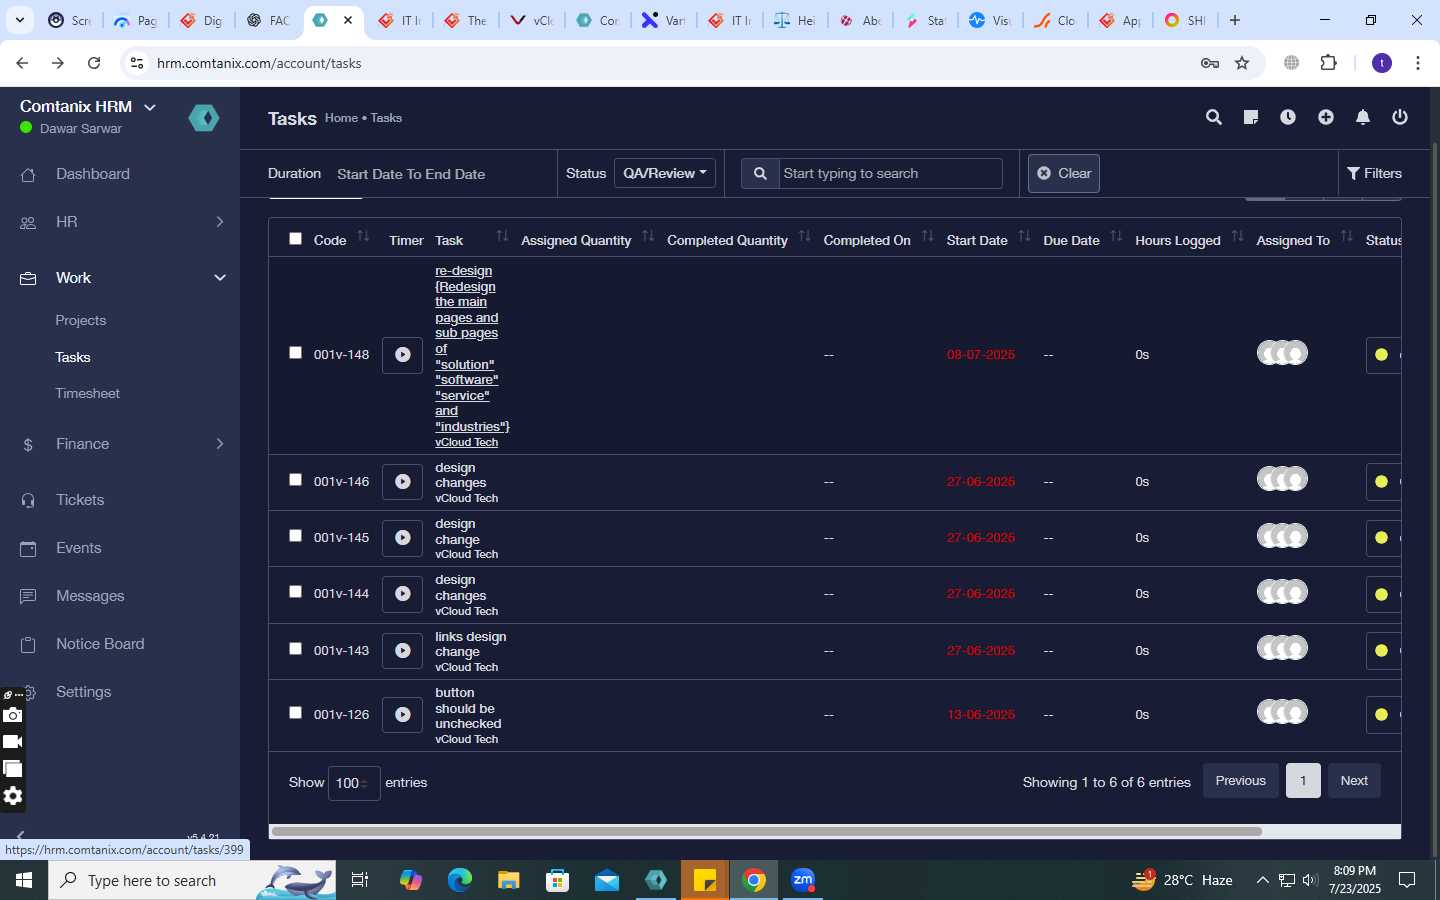Start timer for task 001v-146
The width and height of the screenshot is (1440, 900).
coord(402,482)
